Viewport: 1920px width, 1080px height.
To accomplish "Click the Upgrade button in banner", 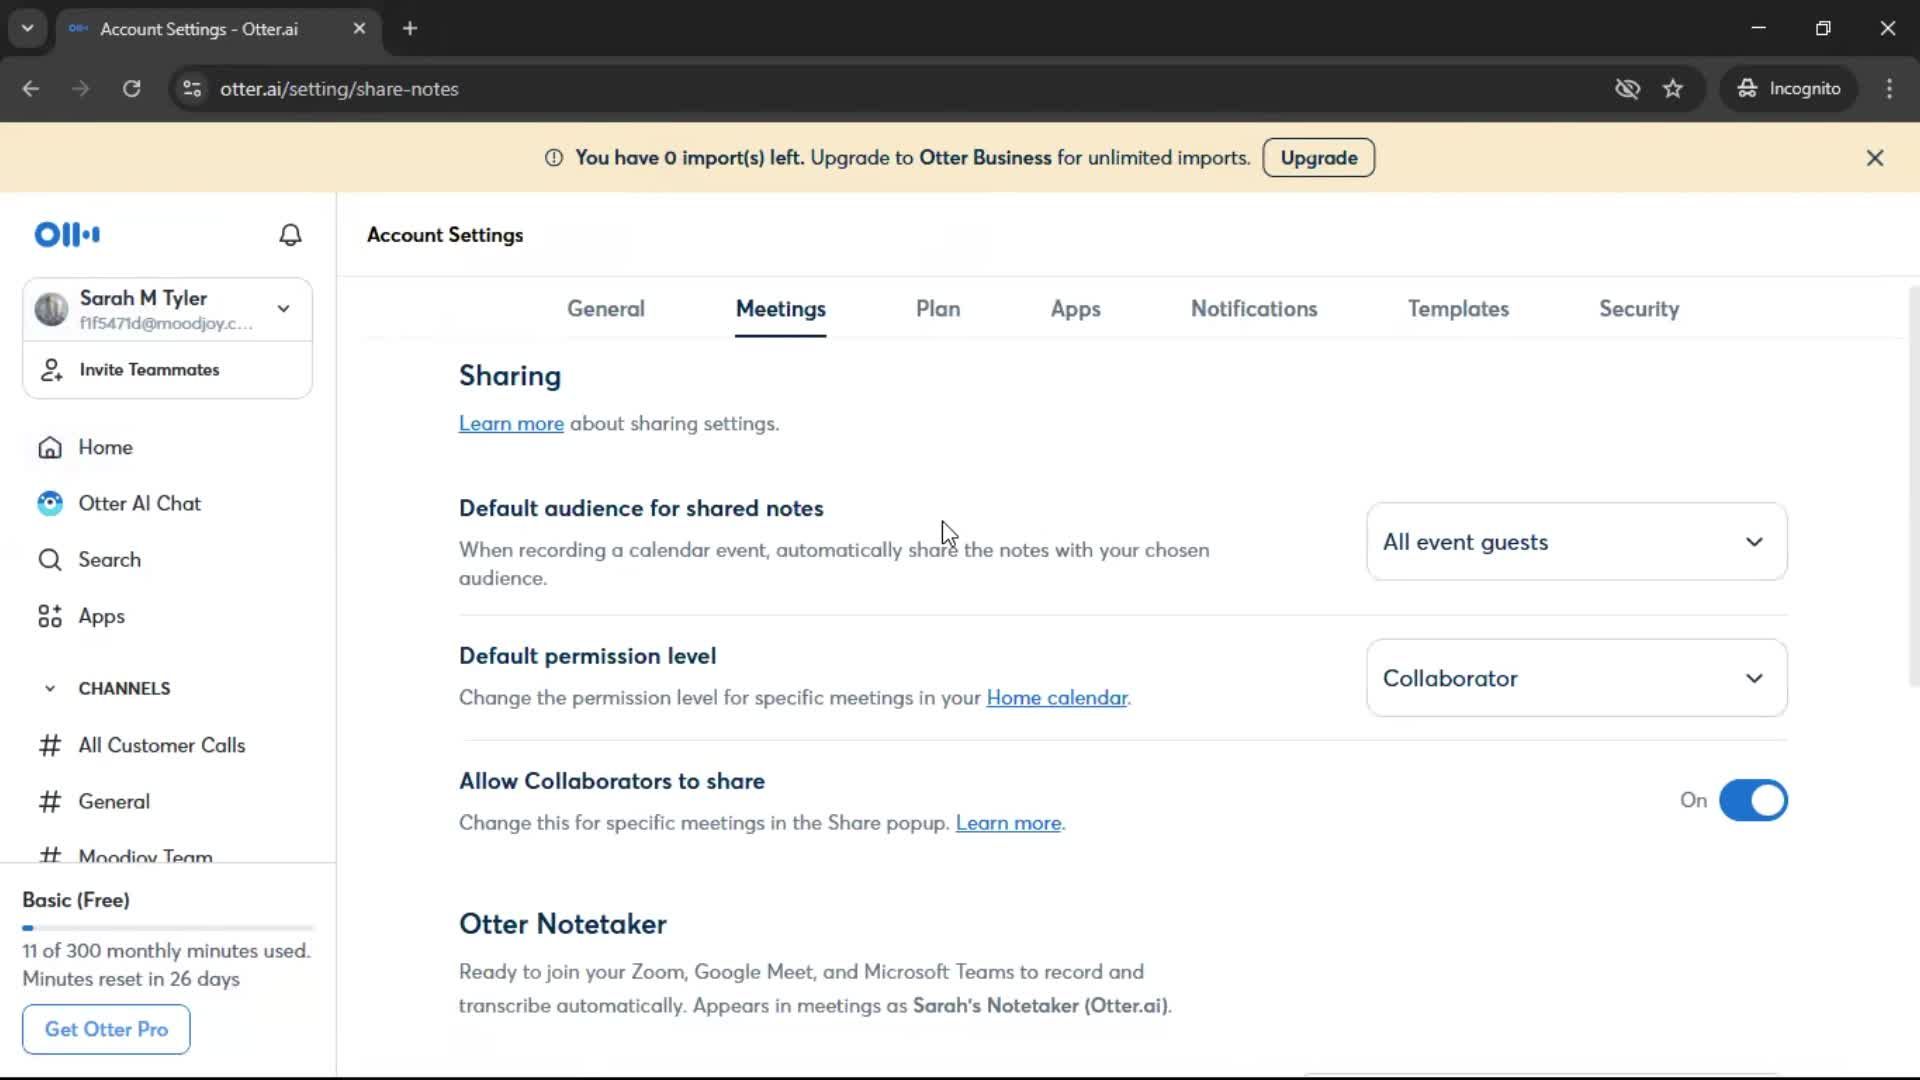I will 1318,158.
